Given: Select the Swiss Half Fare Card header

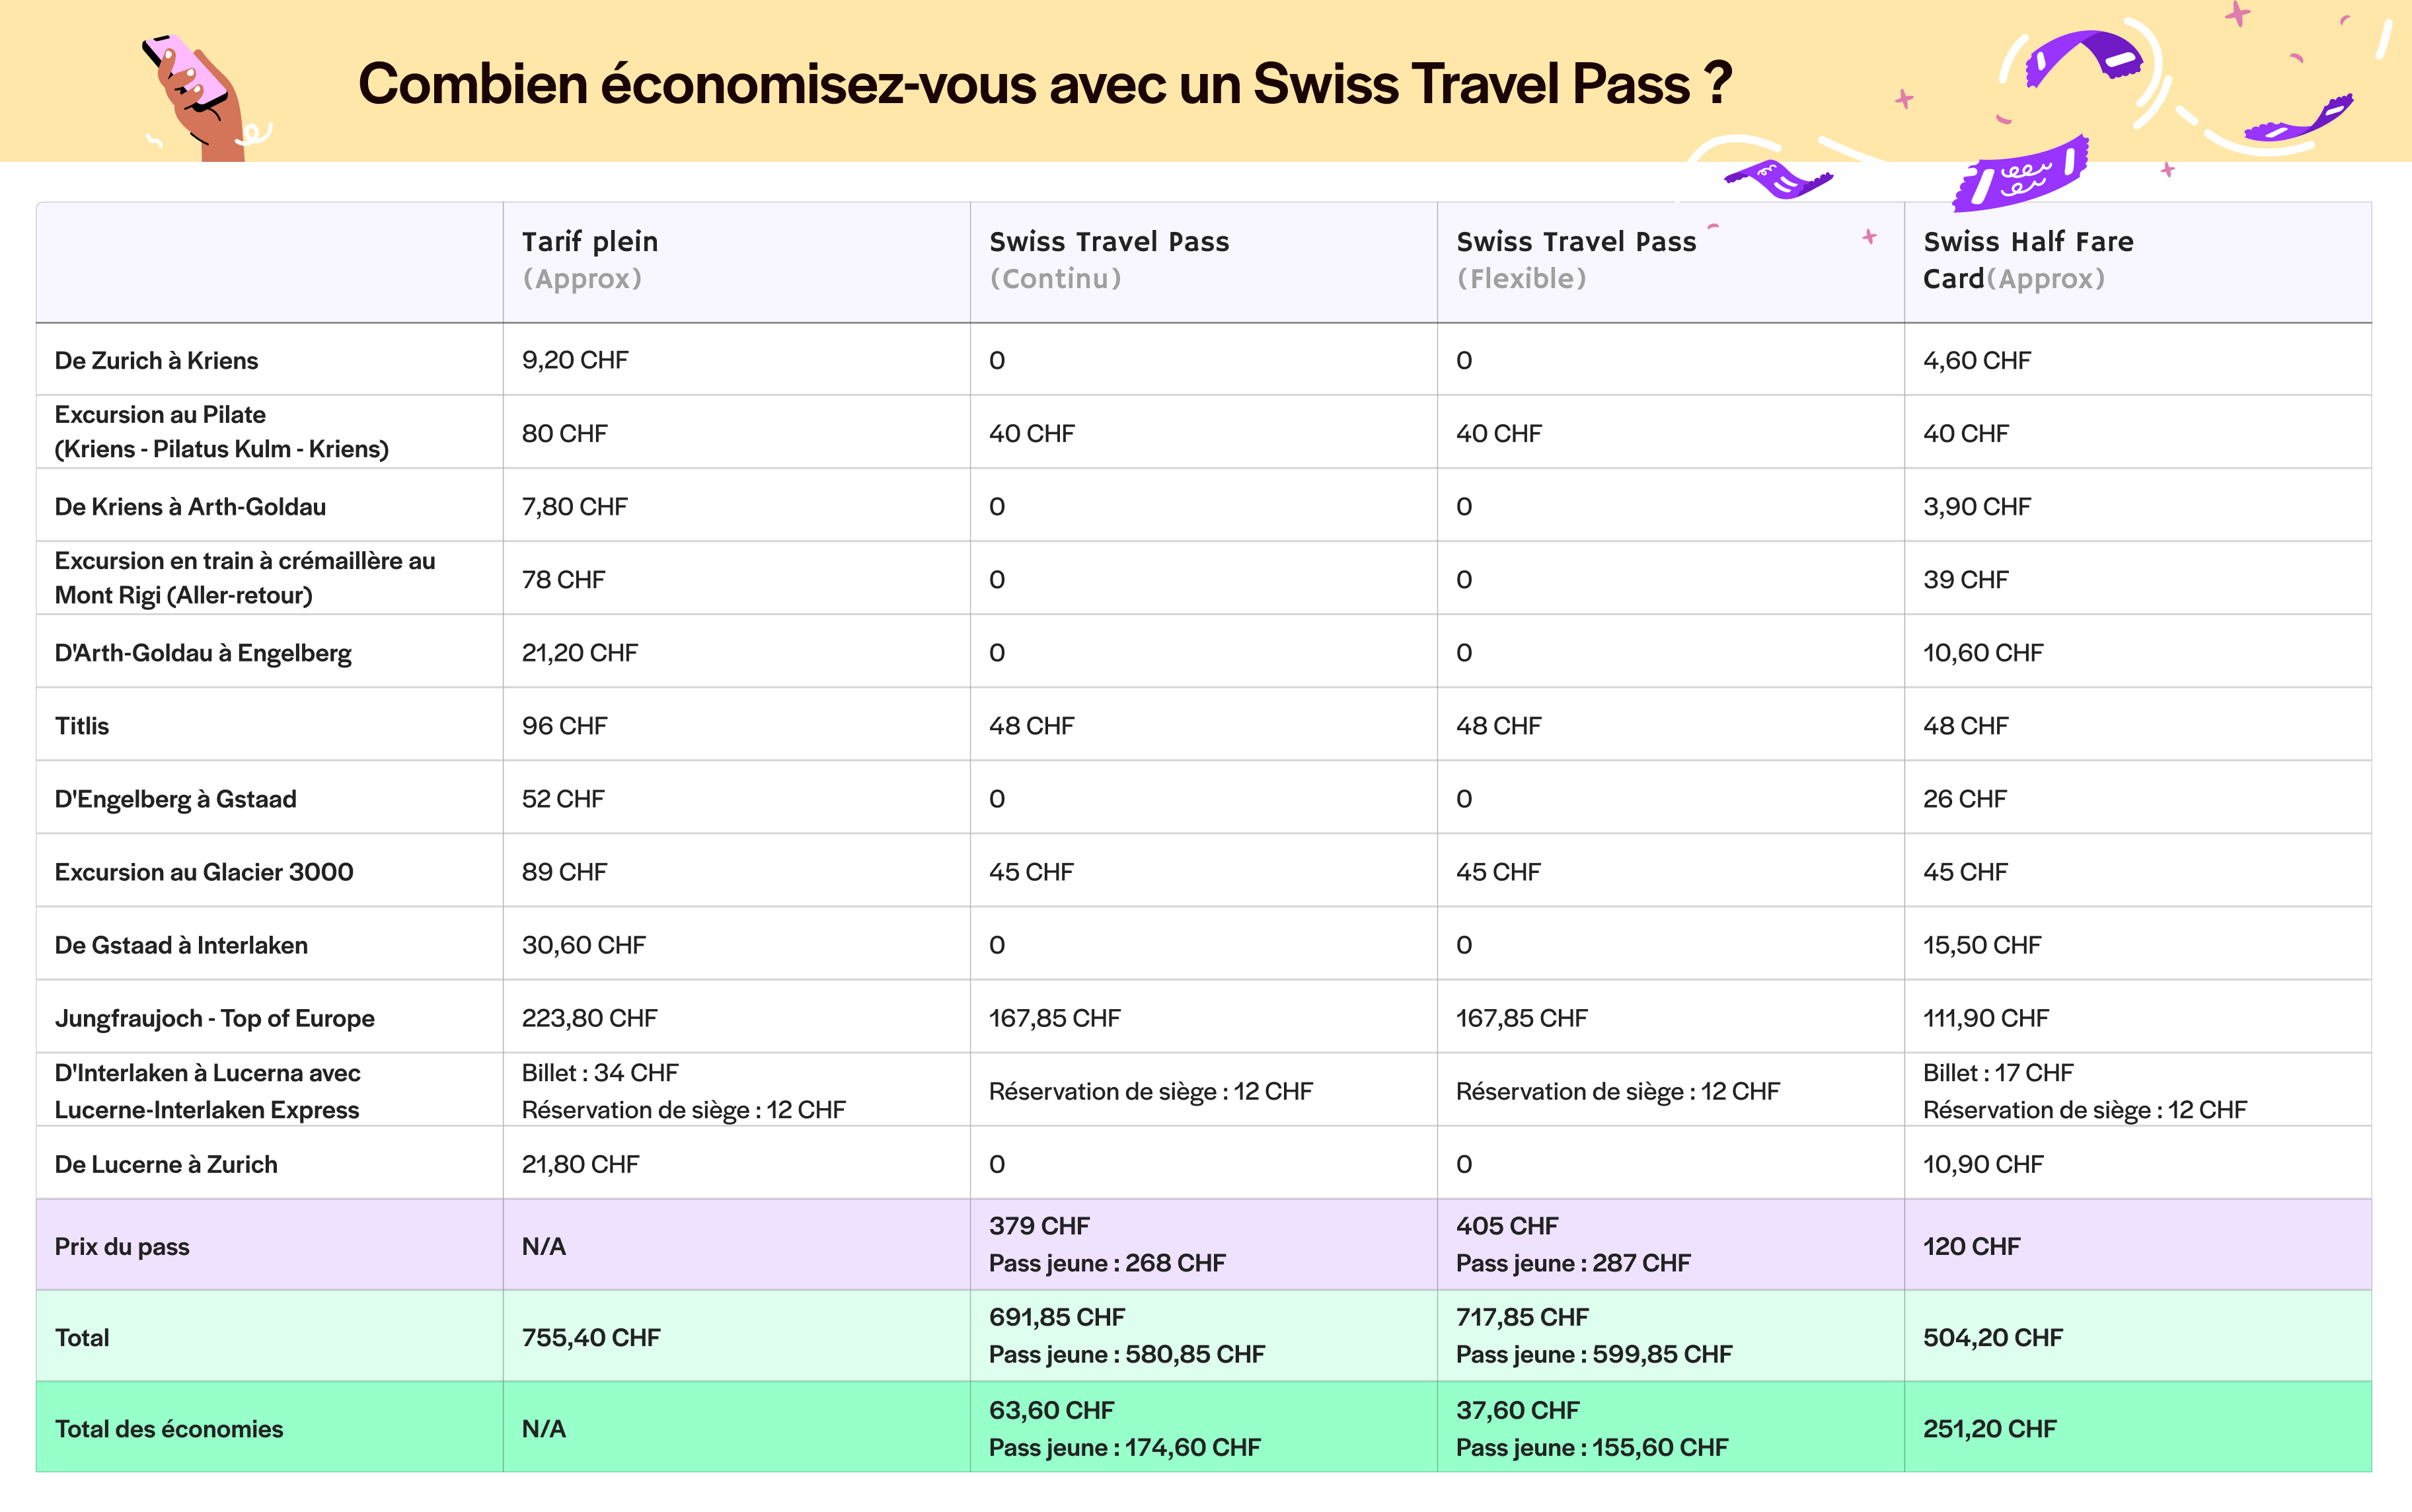Looking at the screenshot, I should click(x=2028, y=260).
